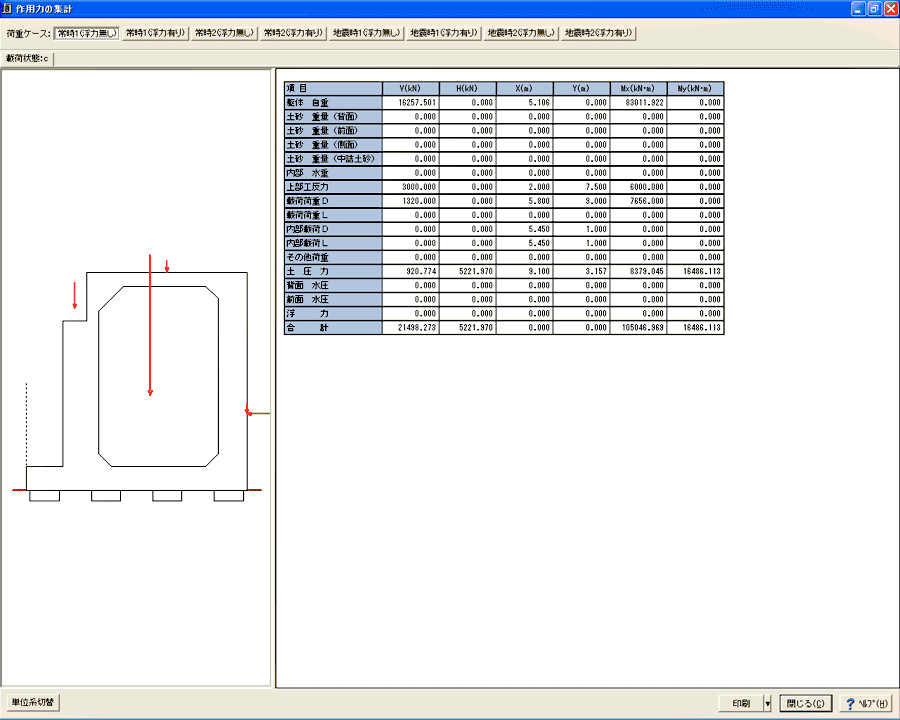Click the help question mark icon
Viewport: 900px width, 720px height.
pyautogui.click(x=851, y=703)
